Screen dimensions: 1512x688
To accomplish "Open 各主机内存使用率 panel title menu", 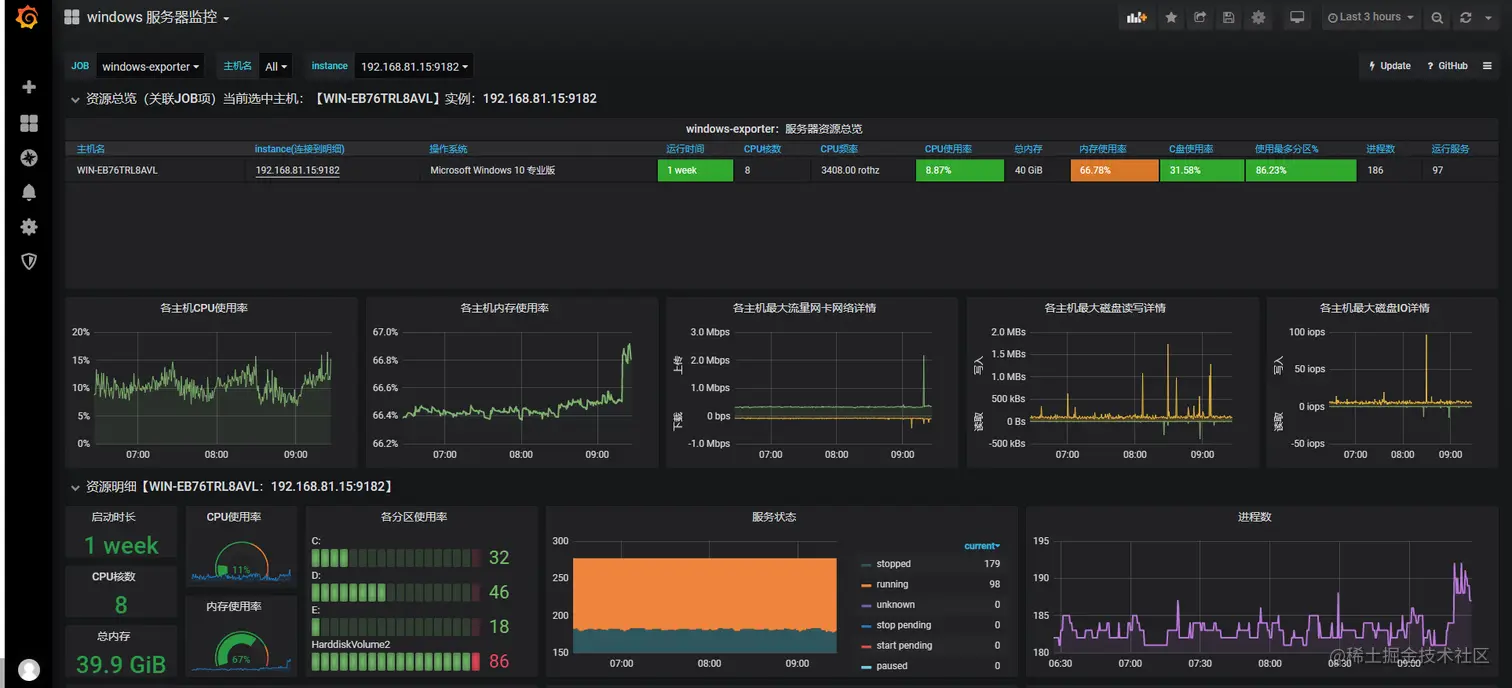I will (505, 308).
